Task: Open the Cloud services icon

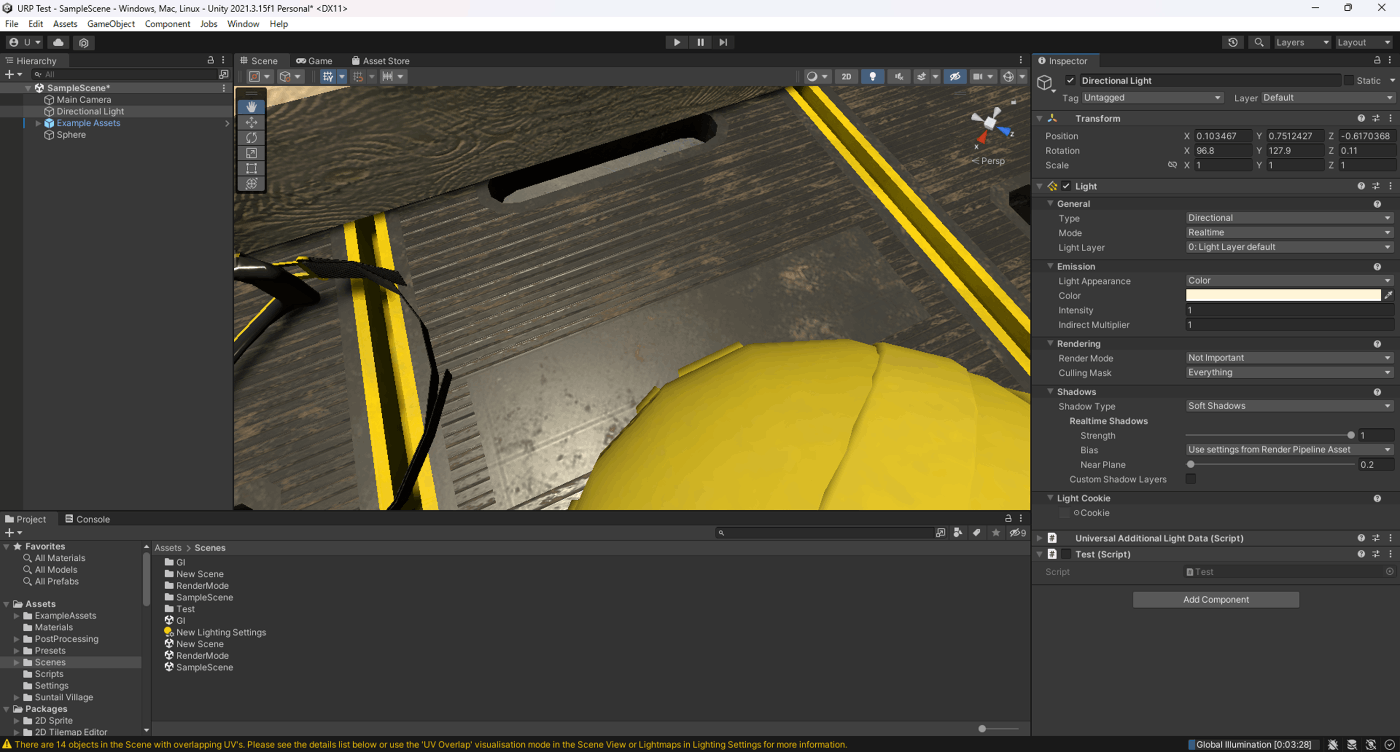Action: [x=59, y=43]
